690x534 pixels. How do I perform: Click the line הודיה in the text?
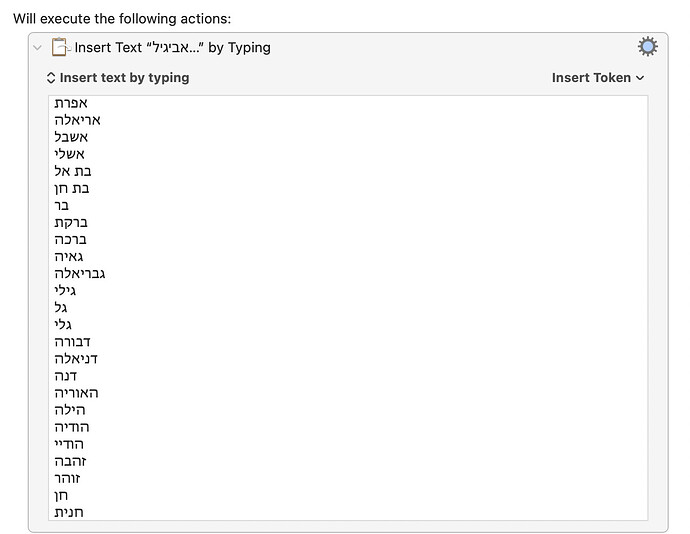[x=72, y=427]
